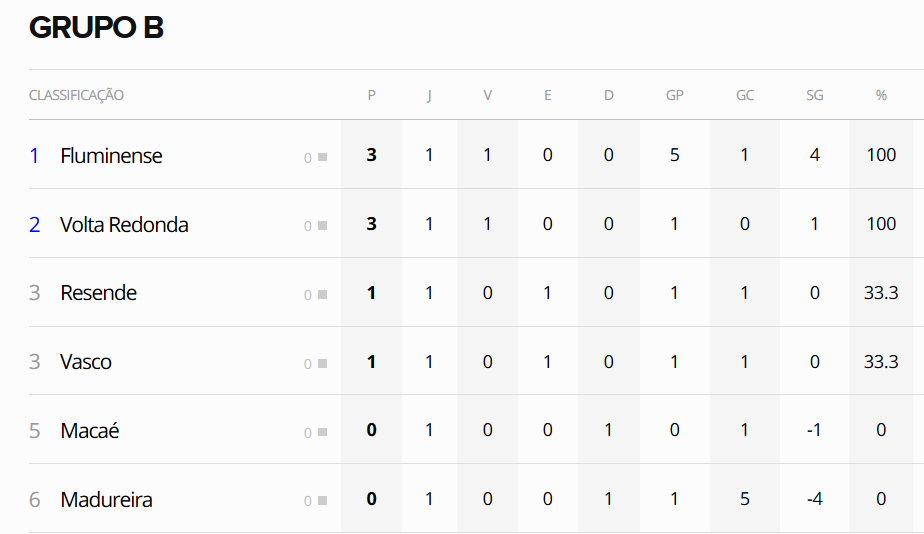Click Macaé's position change square indicator
The height and width of the screenshot is (534, 924).
(322, 433)
